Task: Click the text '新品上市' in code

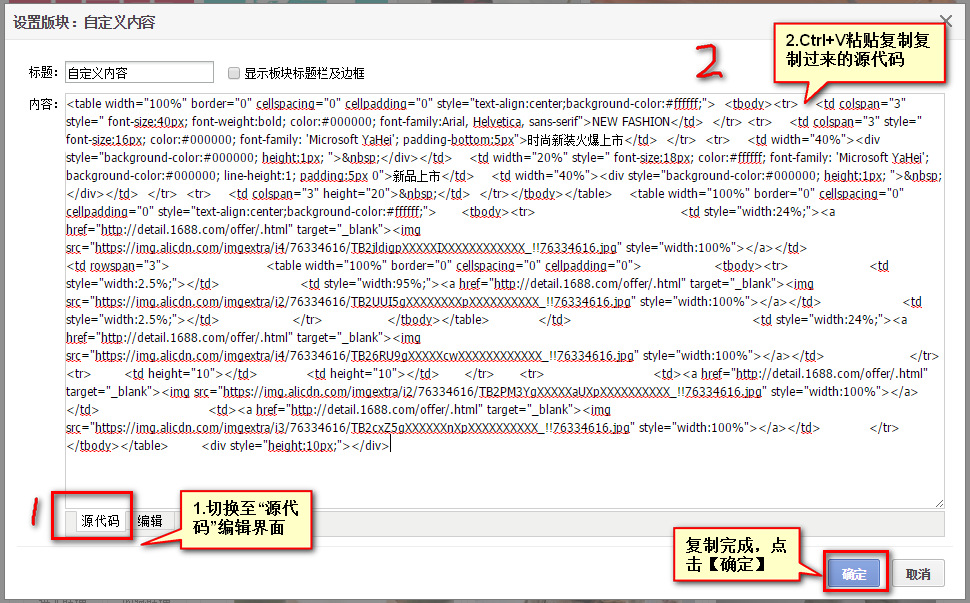Action: point(416,176)
